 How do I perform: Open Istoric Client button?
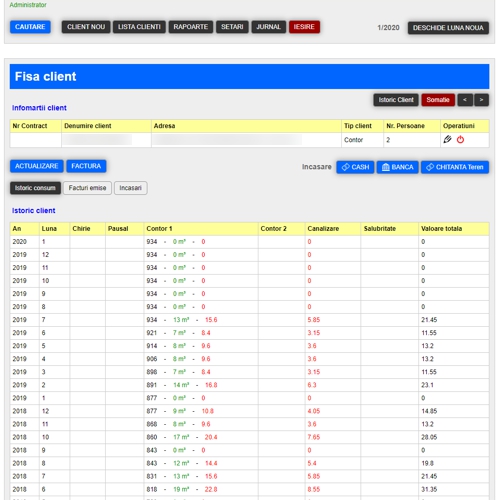pos(396,100)
